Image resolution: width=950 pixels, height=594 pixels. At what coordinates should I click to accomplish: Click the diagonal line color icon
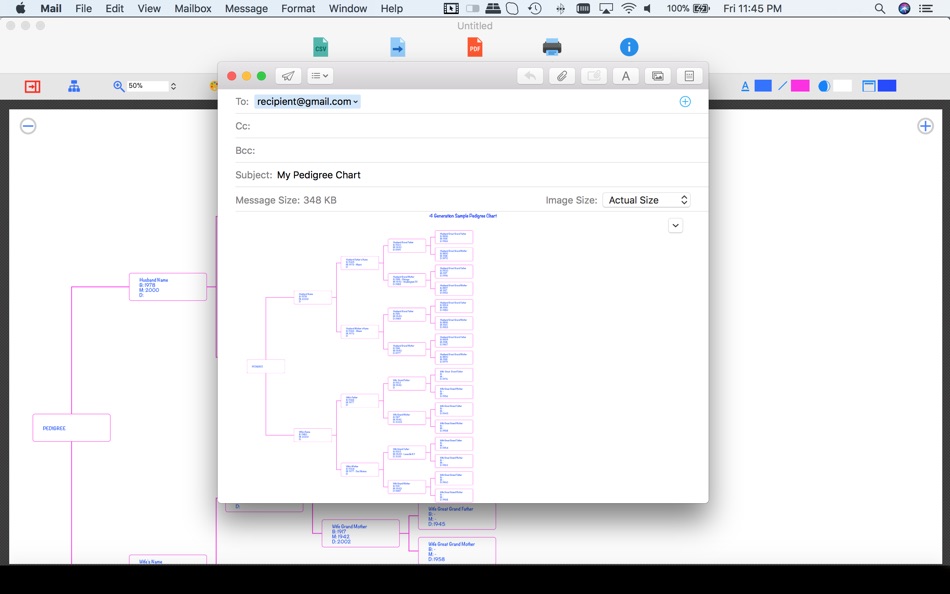pos(783,86)
